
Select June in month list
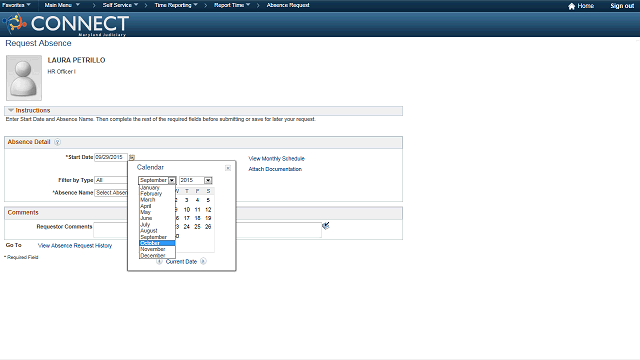pyautogui.click(x=157, y=218)
